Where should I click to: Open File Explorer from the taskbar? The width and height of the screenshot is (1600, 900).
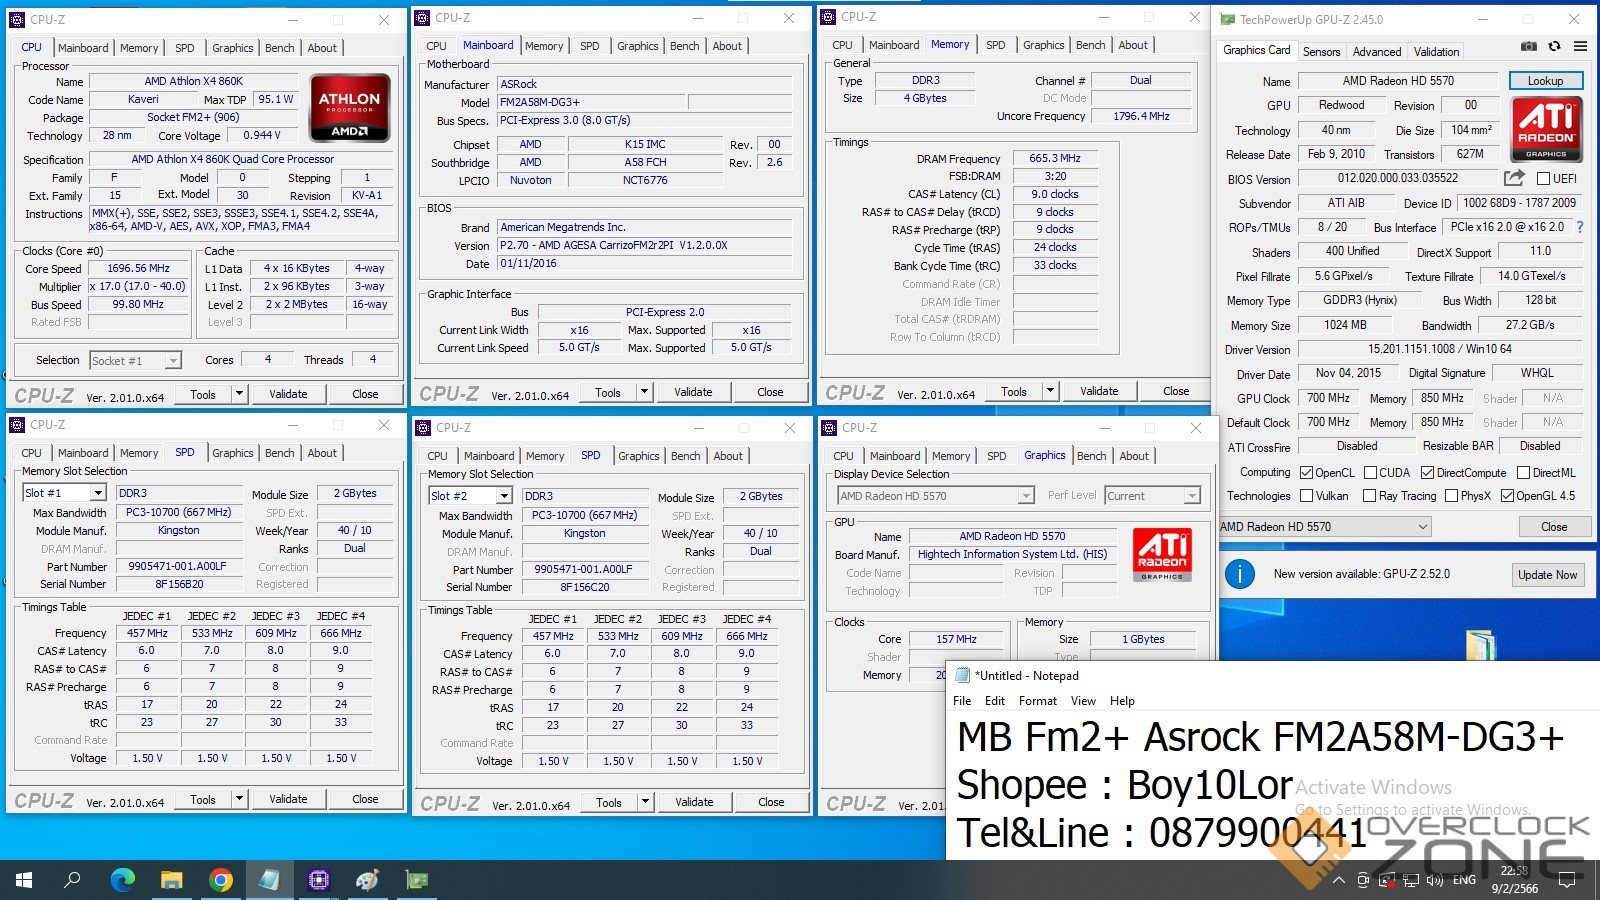pyautogui.click(x=172, y=880)
